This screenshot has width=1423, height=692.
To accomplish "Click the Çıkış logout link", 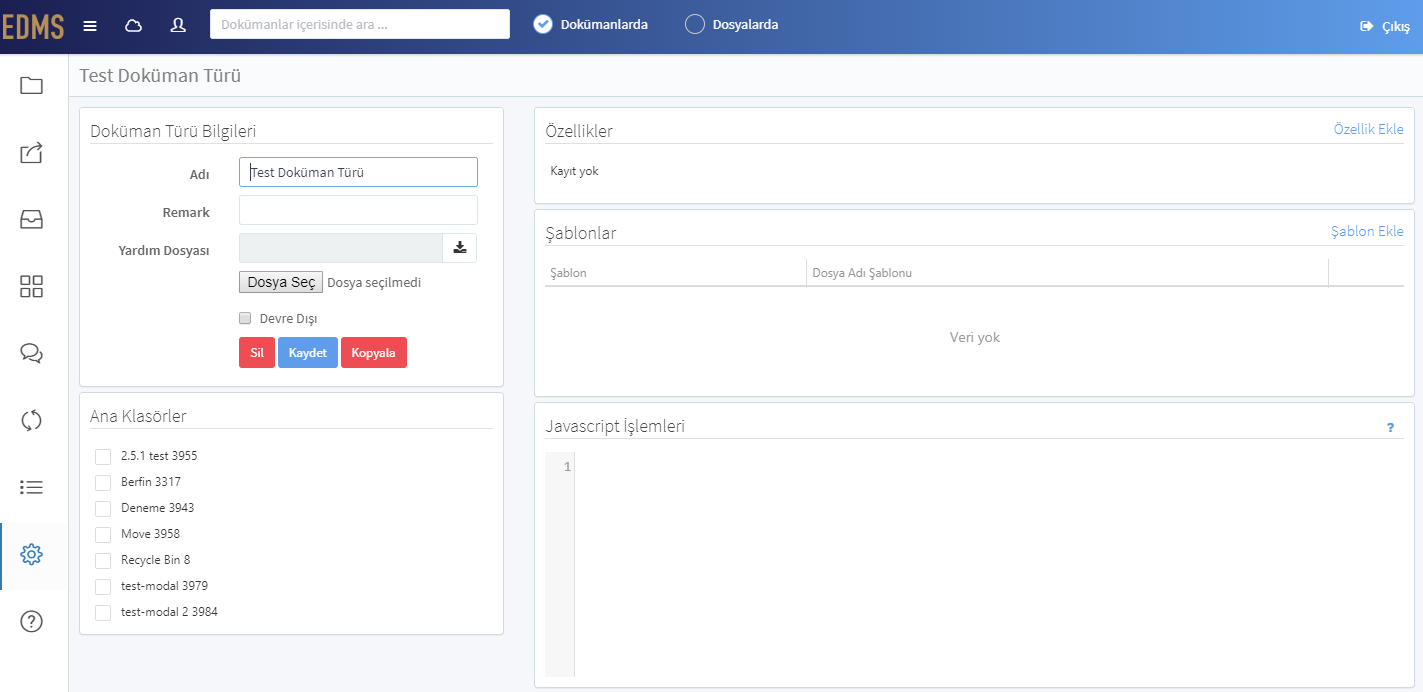I will [1386, 27].
